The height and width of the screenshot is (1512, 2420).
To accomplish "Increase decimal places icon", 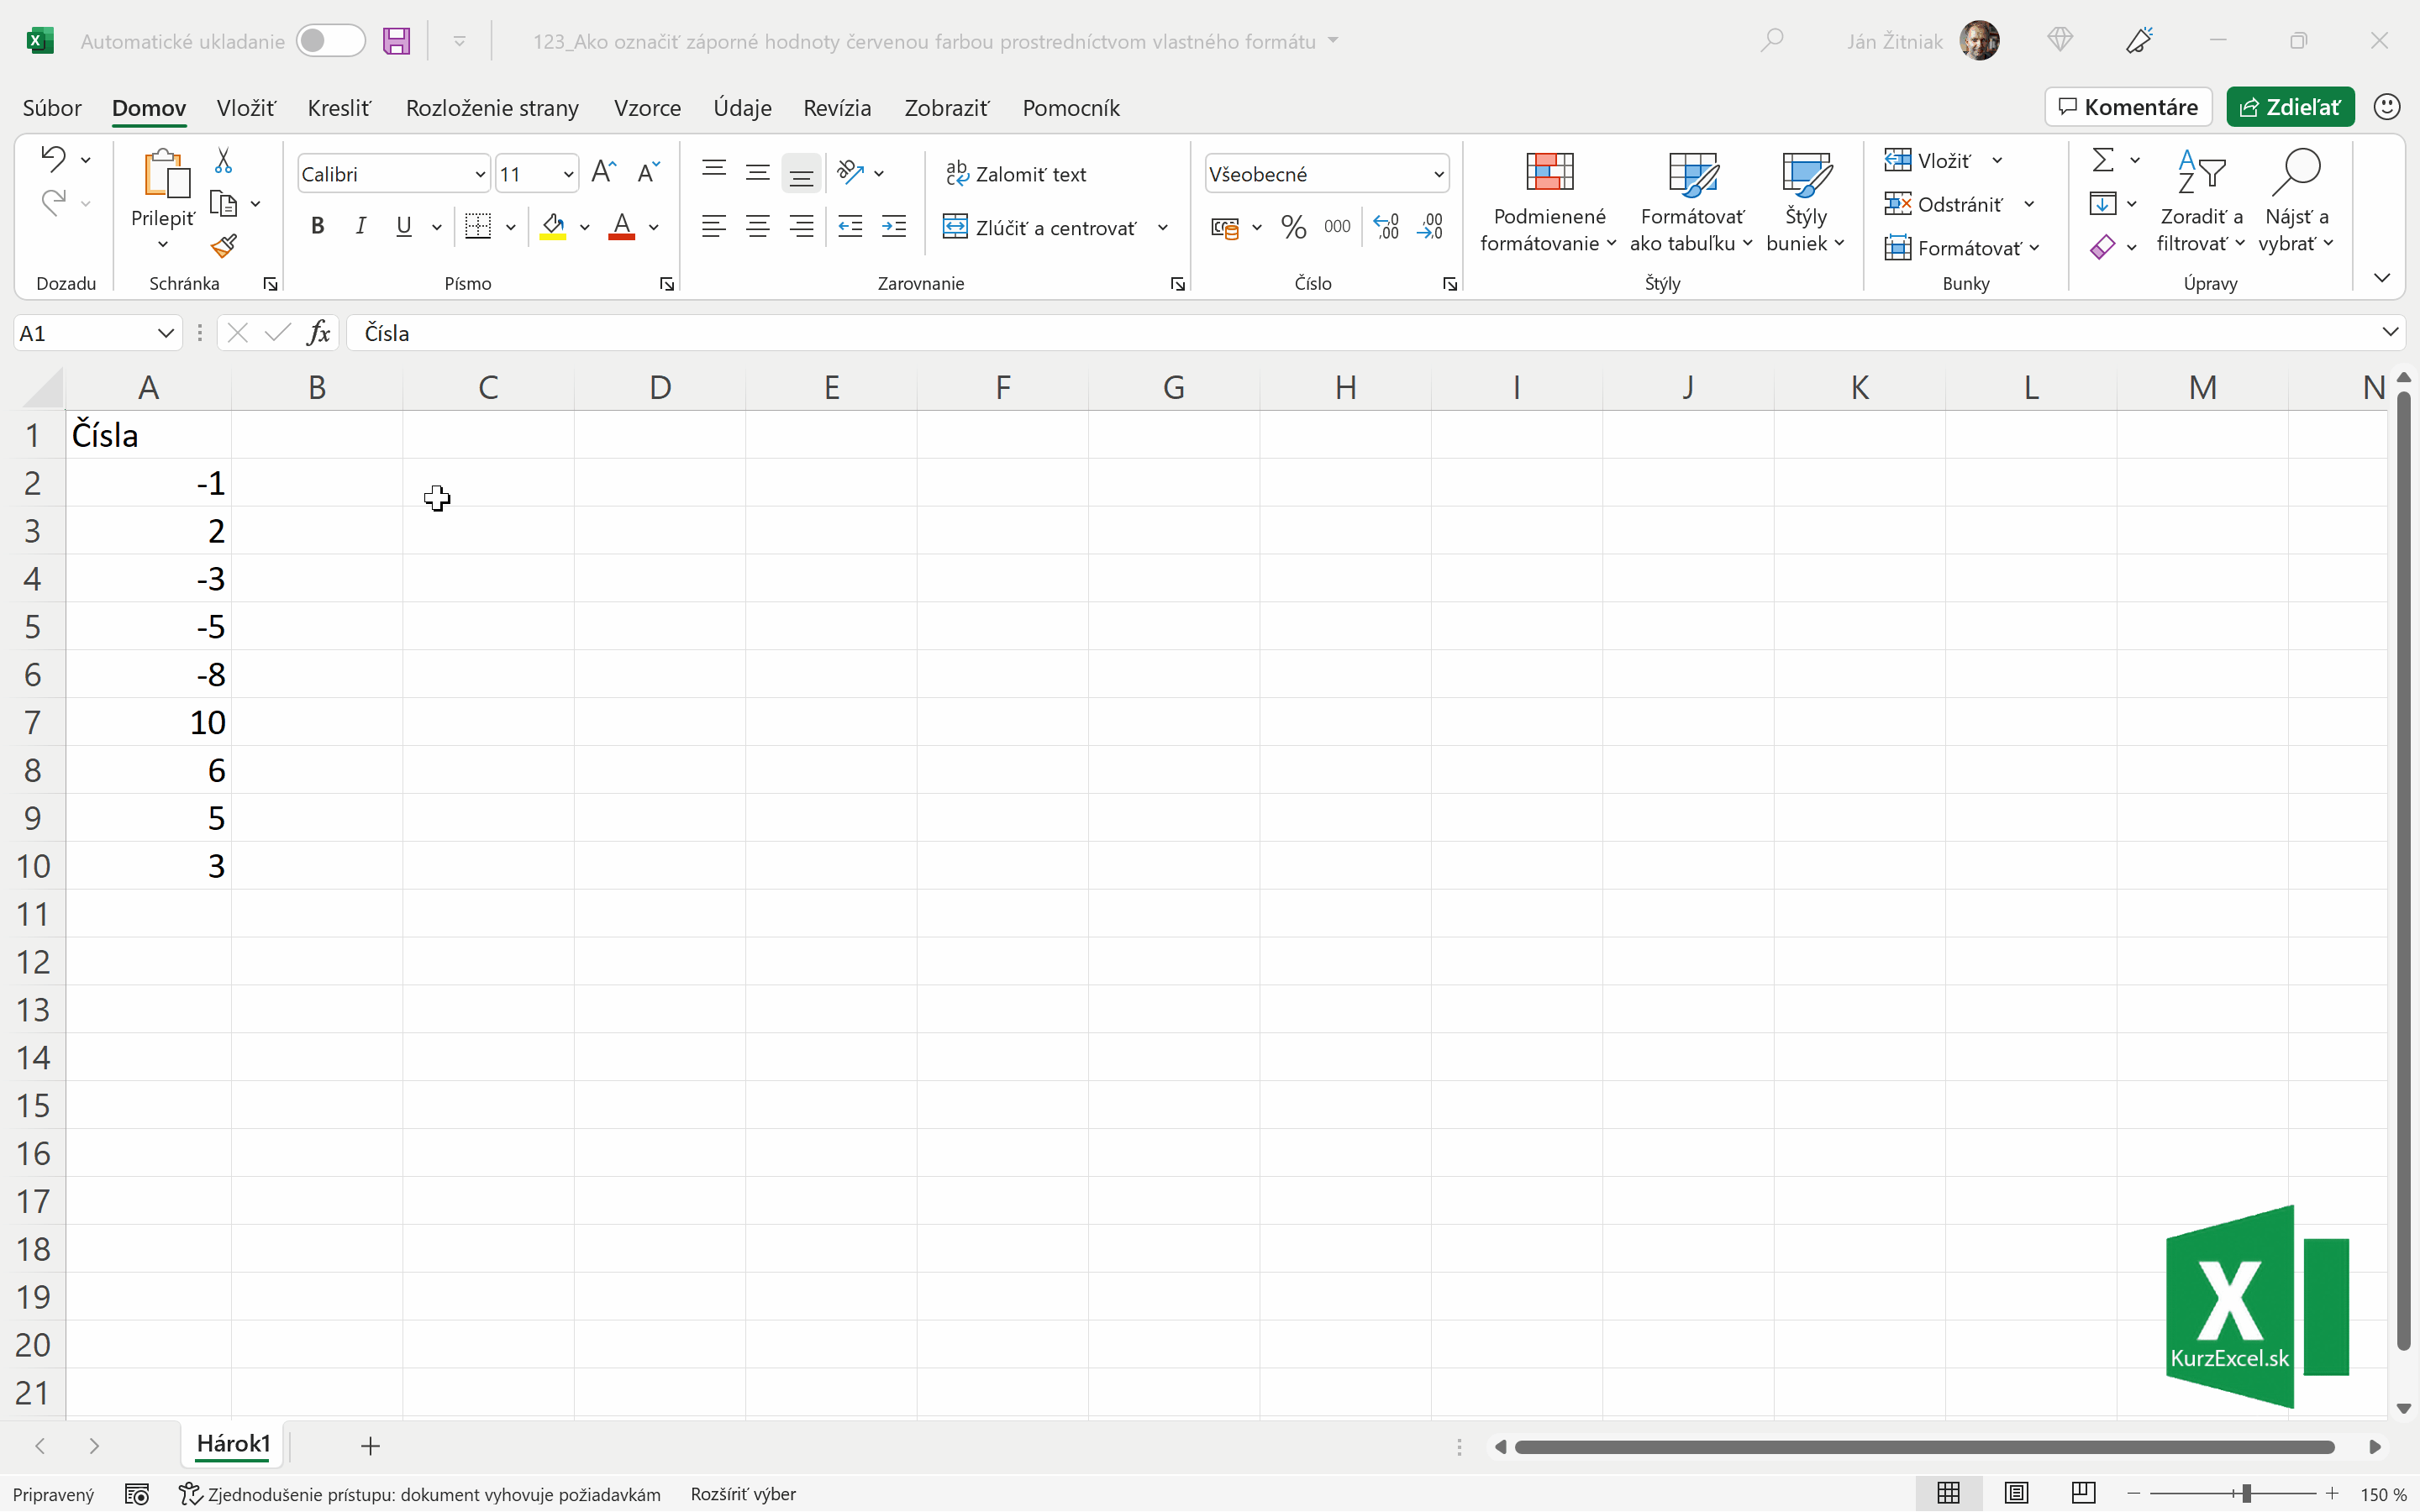I will click(1386, 227).
